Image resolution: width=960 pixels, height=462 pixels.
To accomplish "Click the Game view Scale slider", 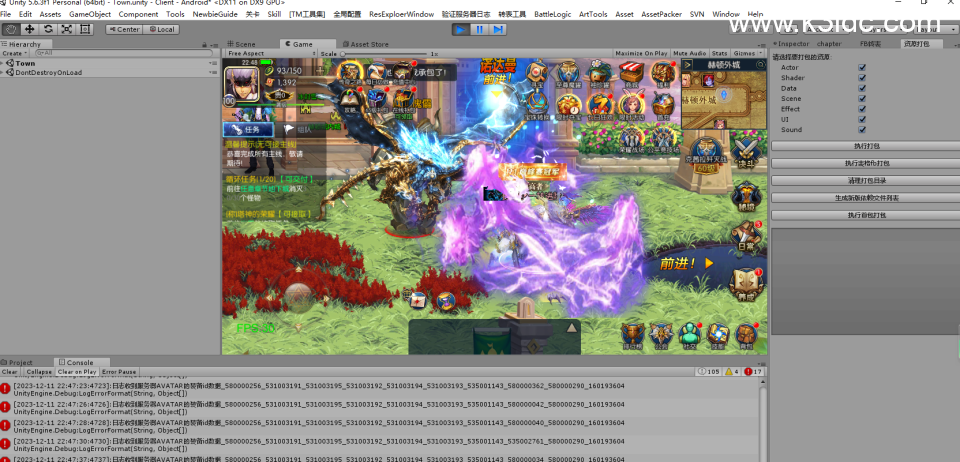I will click(x=386, y=54).
